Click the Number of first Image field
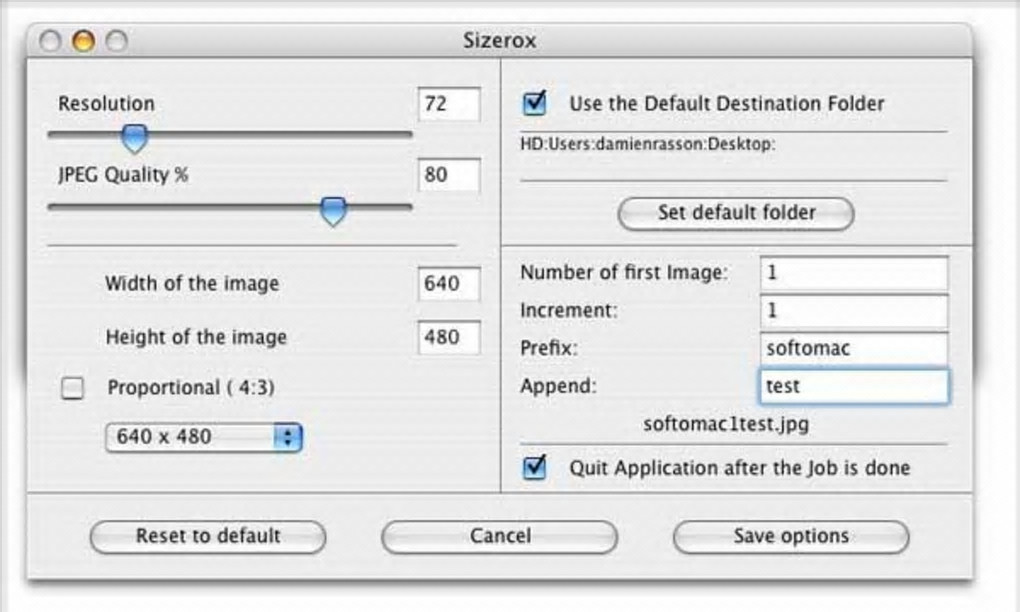Image resolution: width=1020 pixels, height=612 pixels. tap(853, 272)
